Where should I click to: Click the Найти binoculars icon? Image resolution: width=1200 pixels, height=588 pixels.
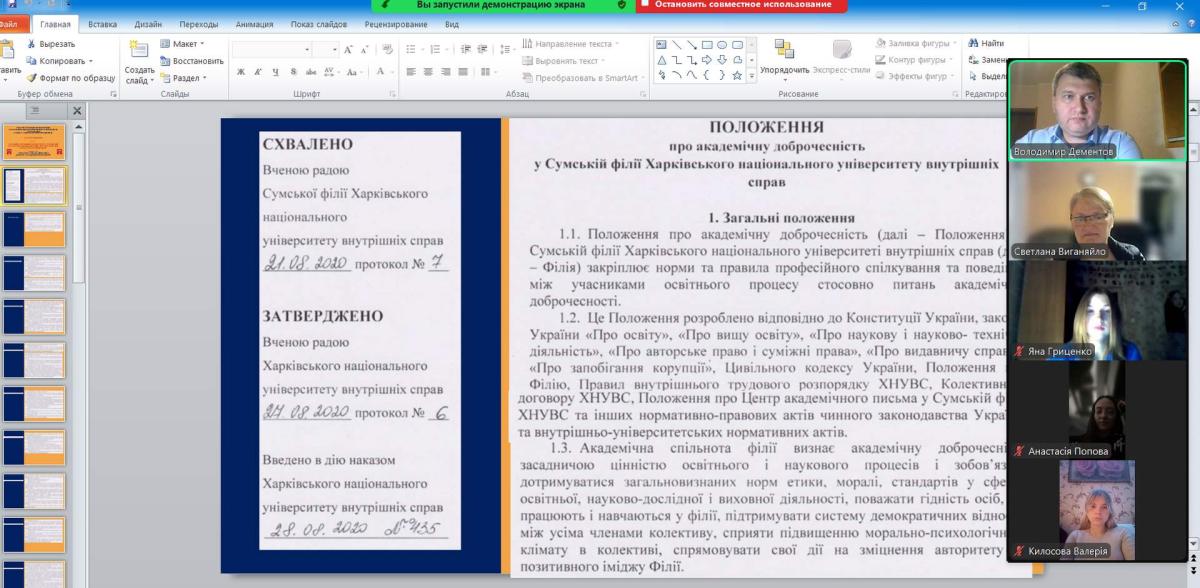tap(972, 44)
